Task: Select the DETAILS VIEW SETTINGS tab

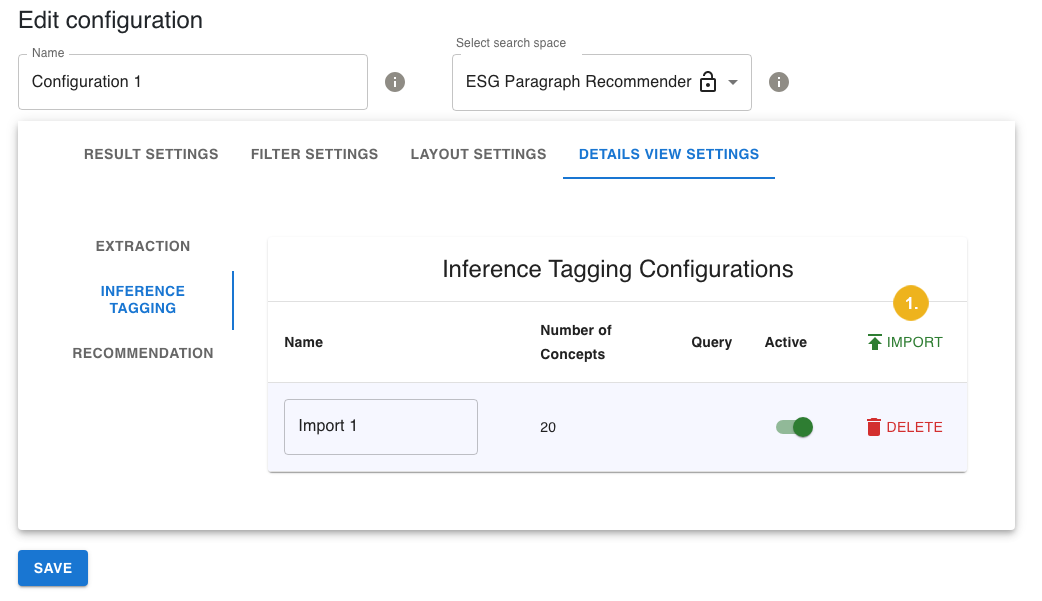Action: click(x=668, y=154)
